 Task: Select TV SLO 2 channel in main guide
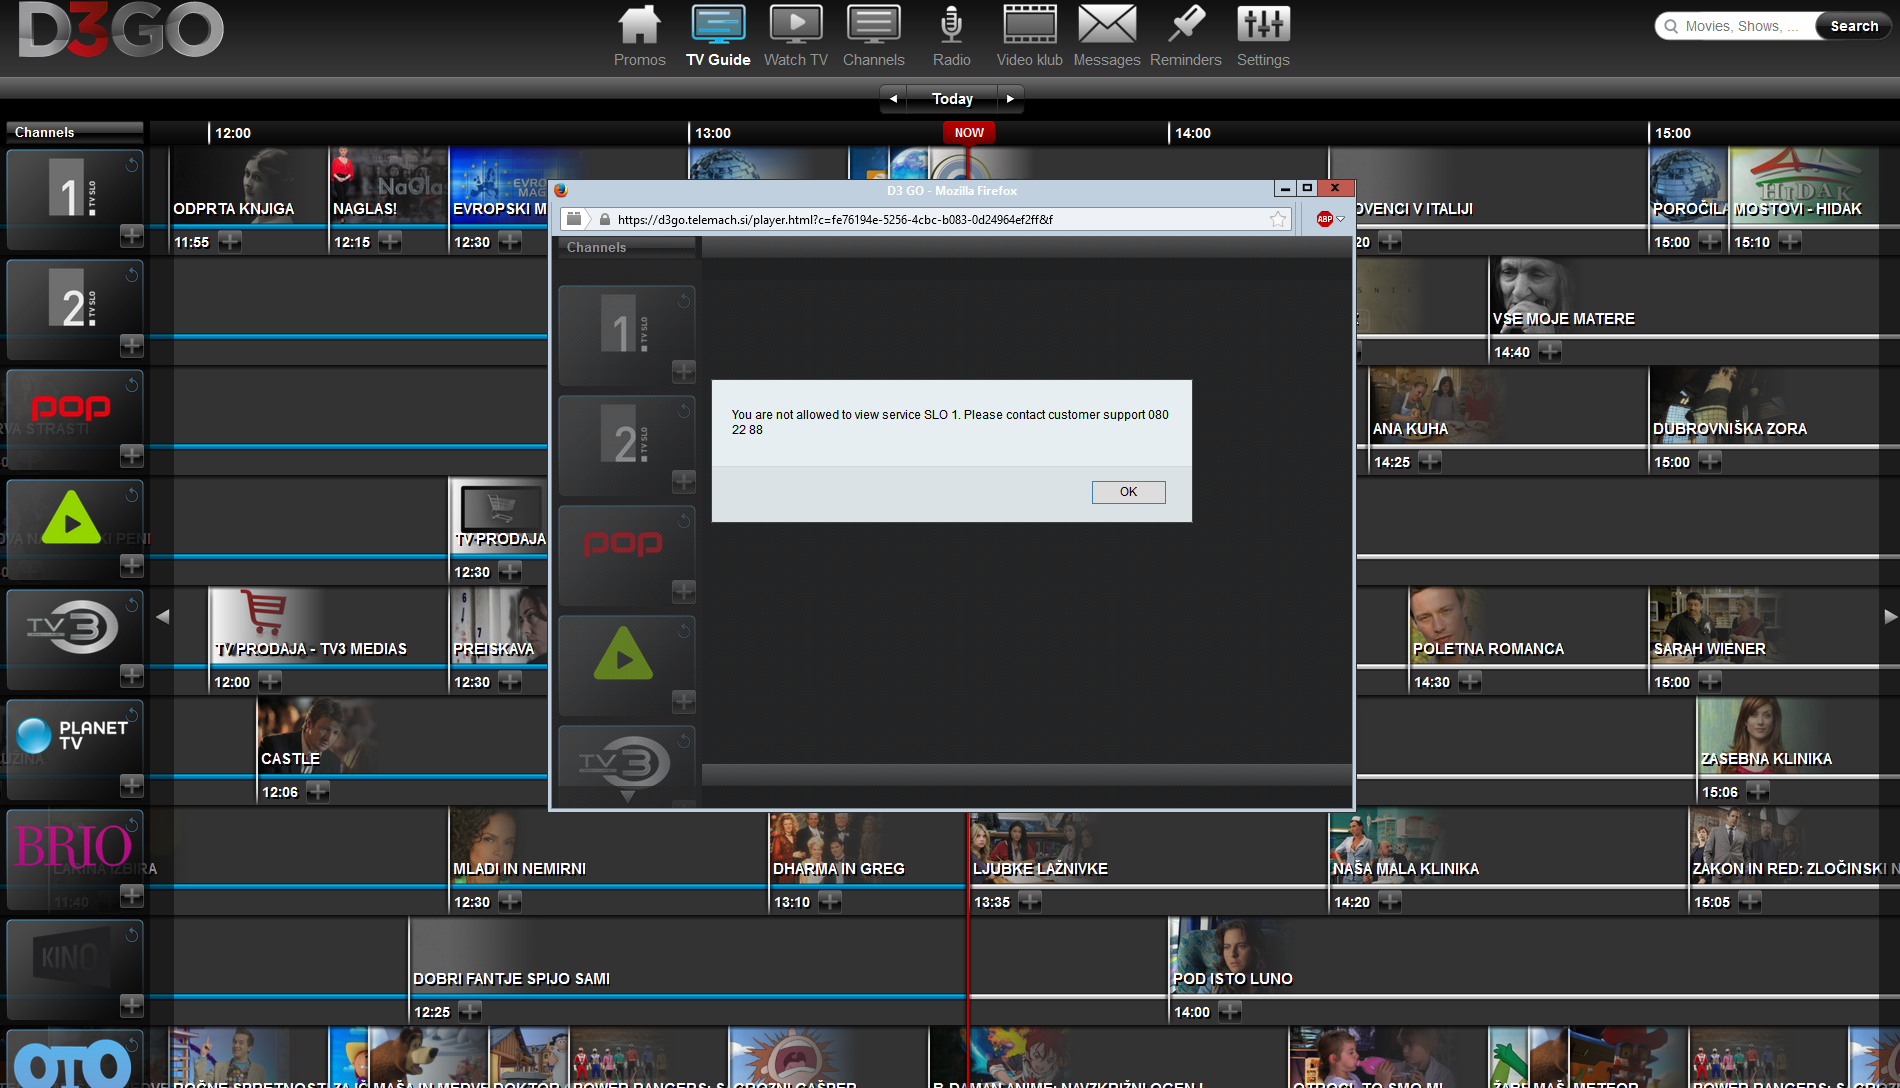pos(75,308)
